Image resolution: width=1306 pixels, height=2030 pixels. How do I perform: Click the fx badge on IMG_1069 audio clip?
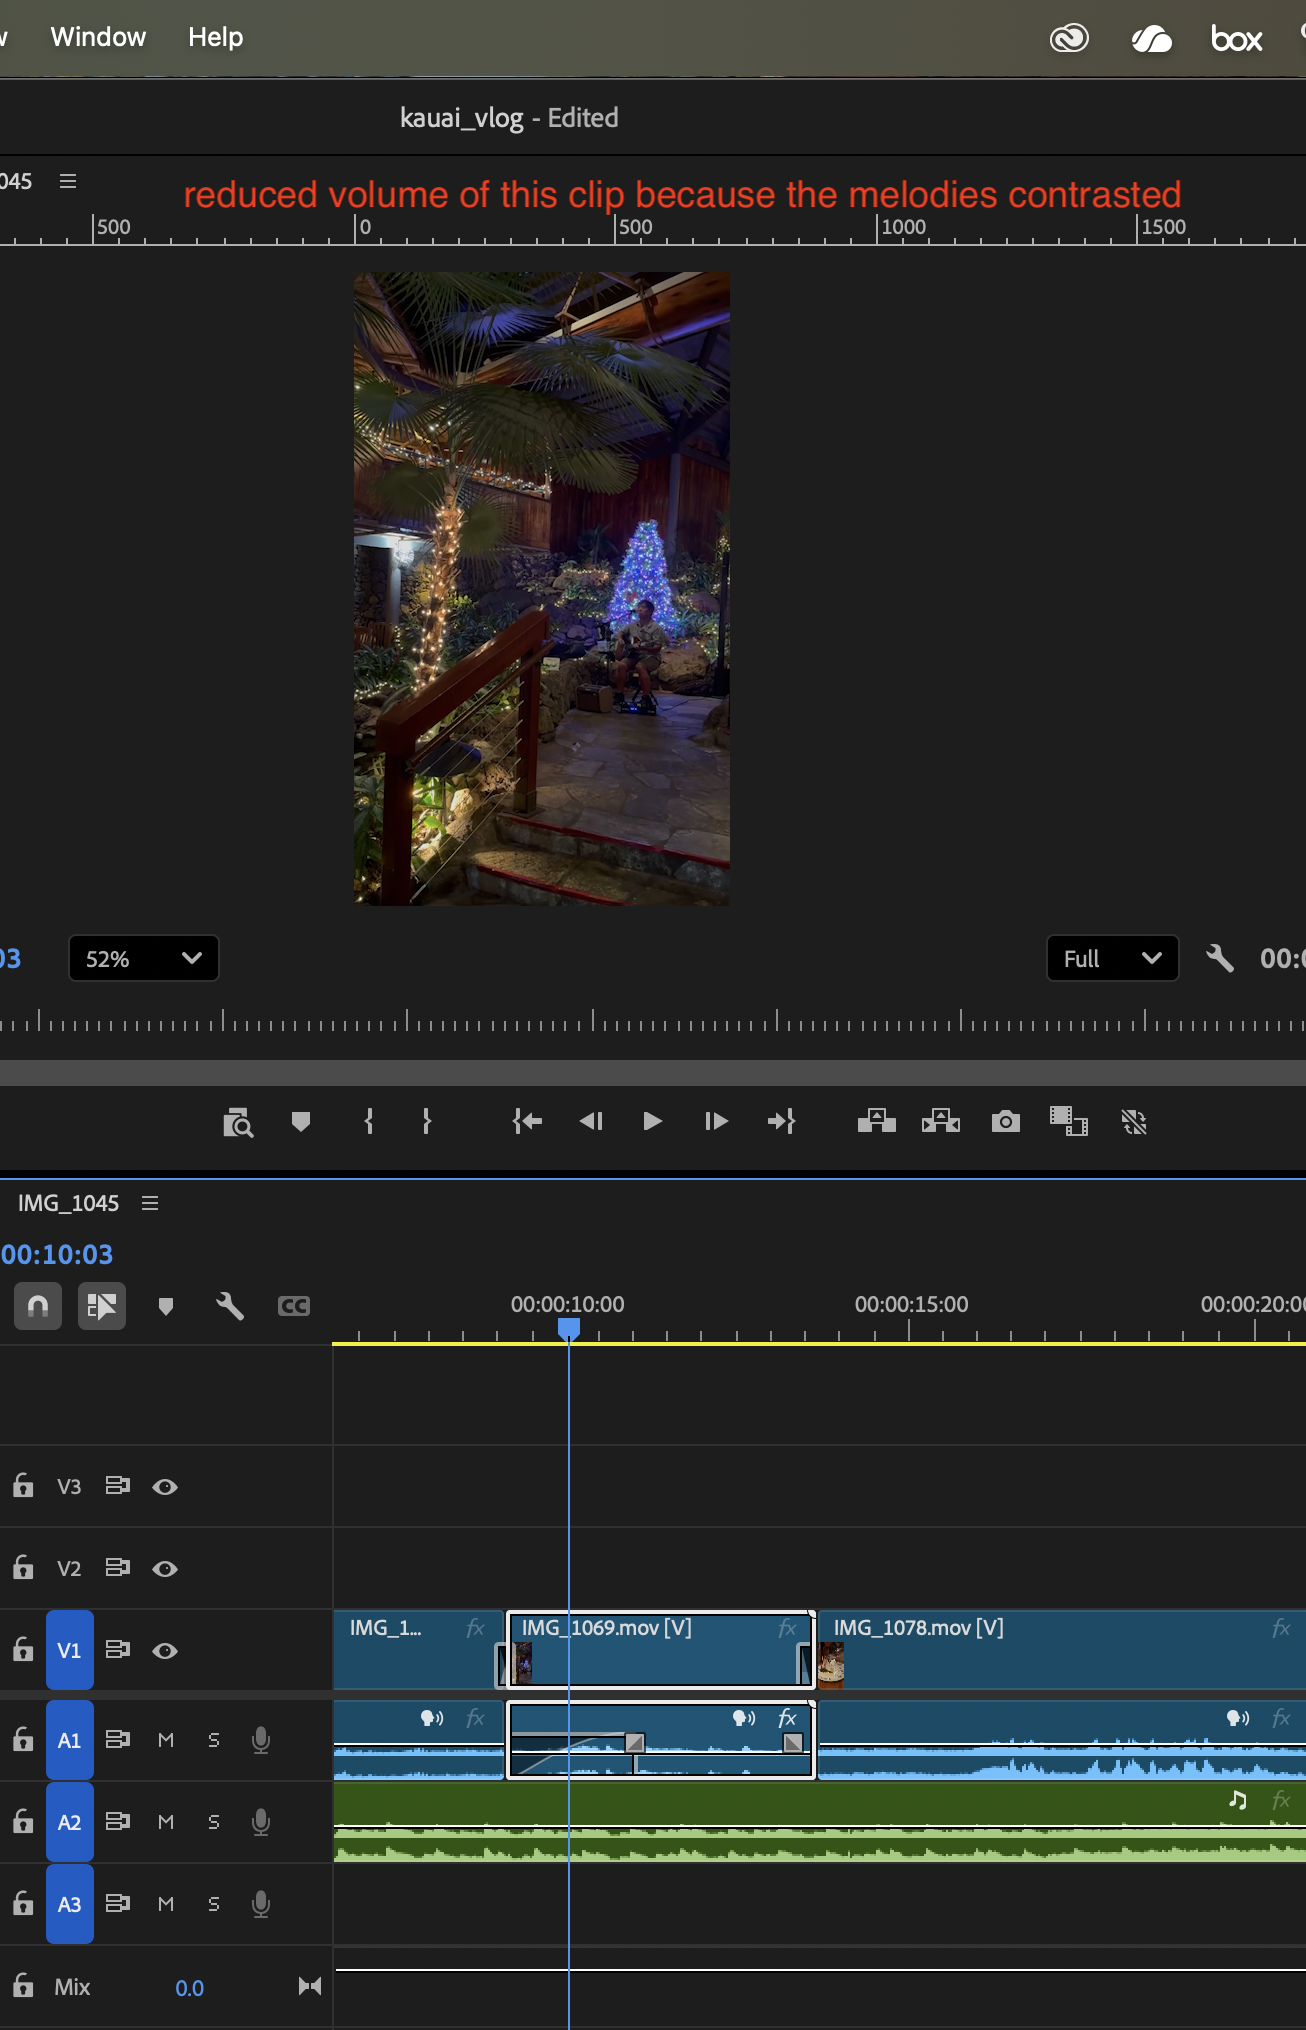tap(787, 1718)
